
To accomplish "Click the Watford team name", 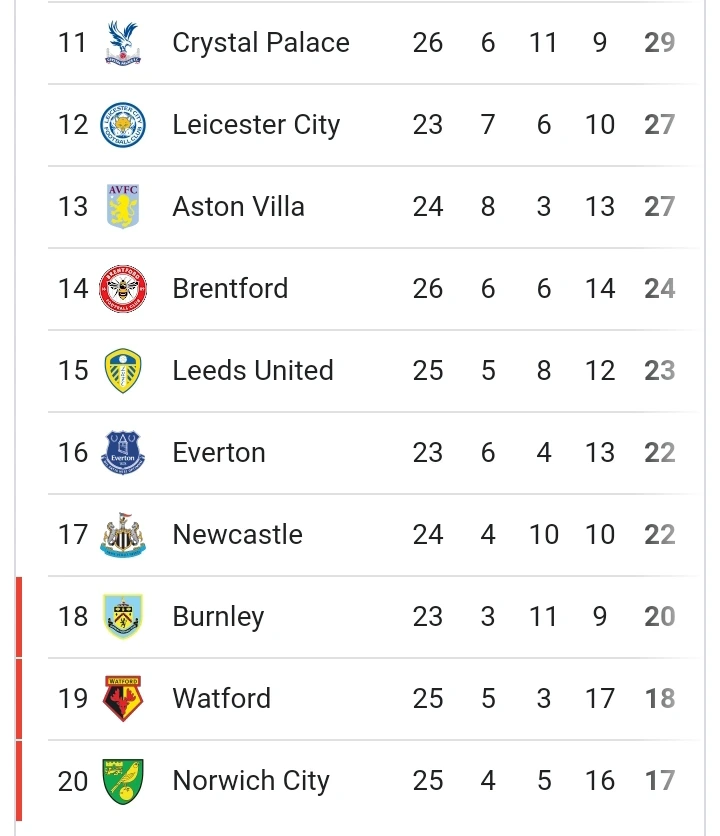I will (x=222, y=698).
